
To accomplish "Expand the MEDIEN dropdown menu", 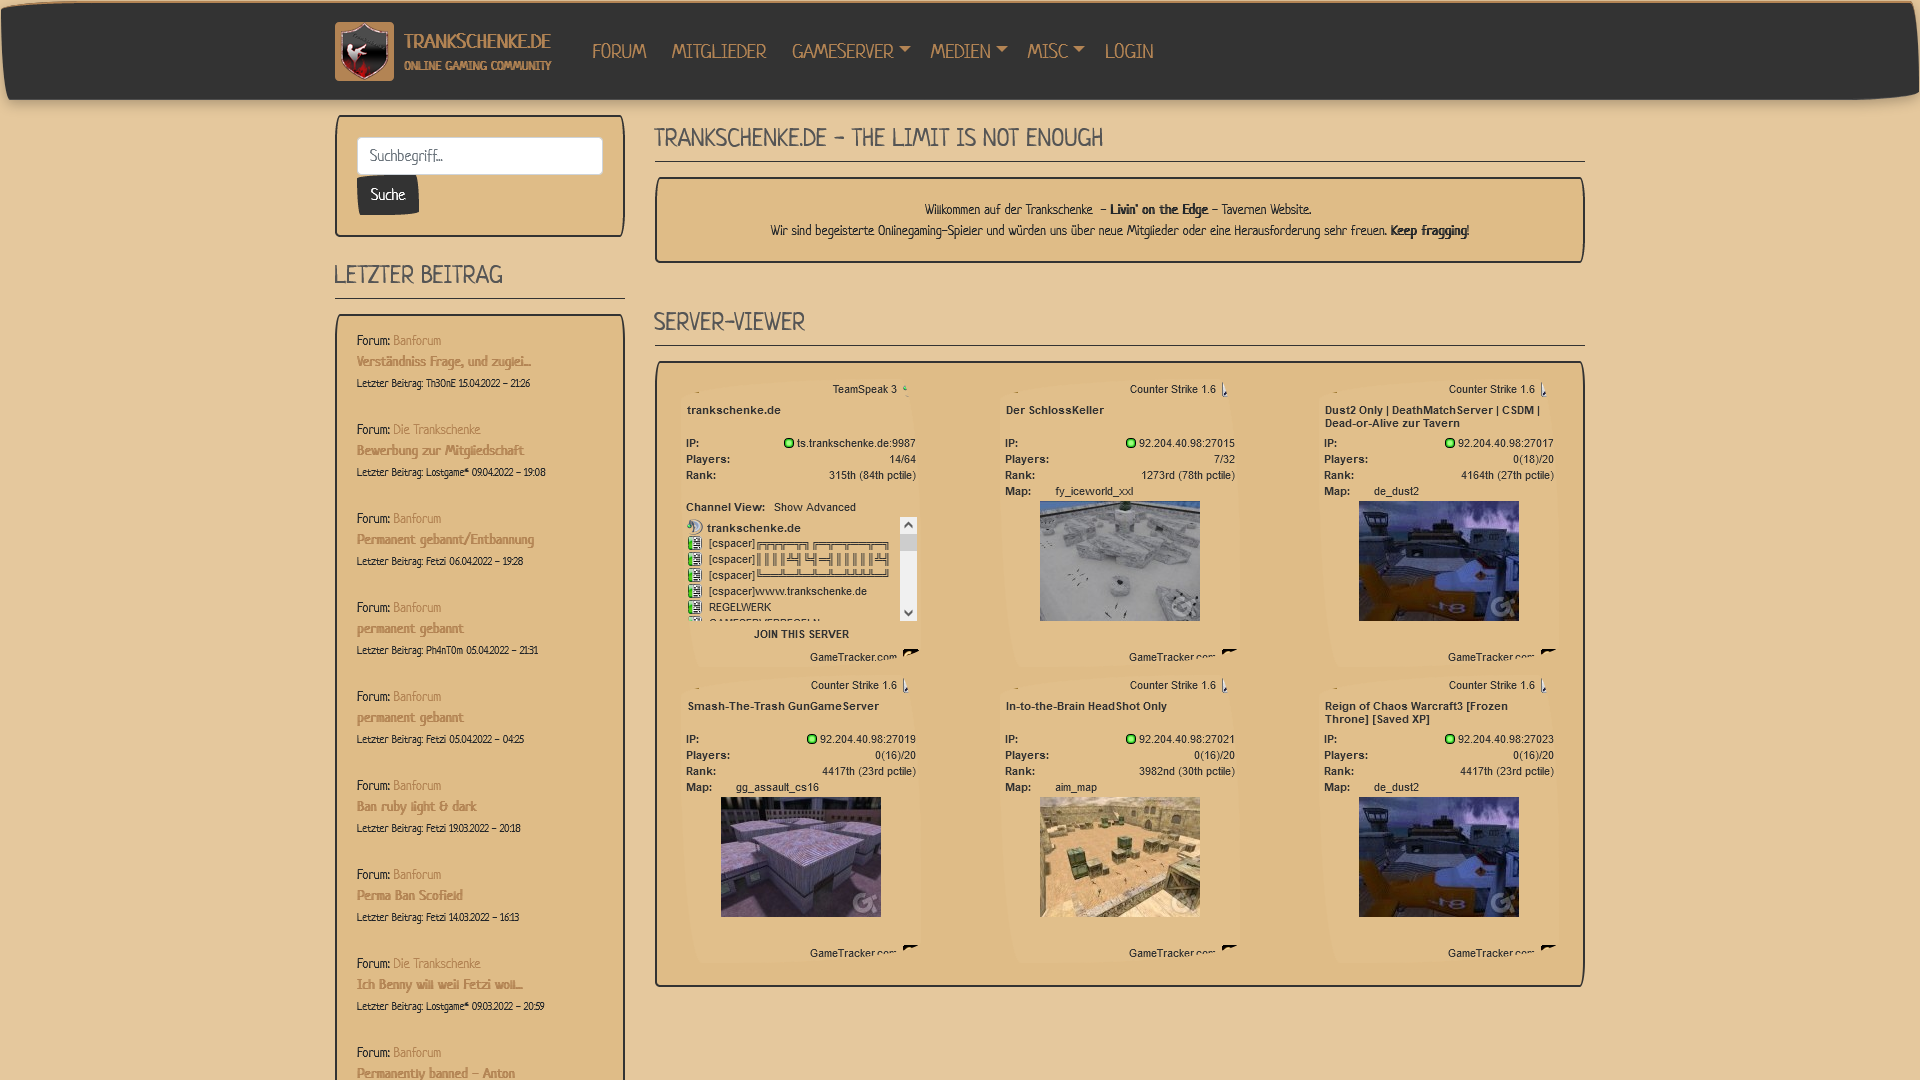I will coord(968,51).
